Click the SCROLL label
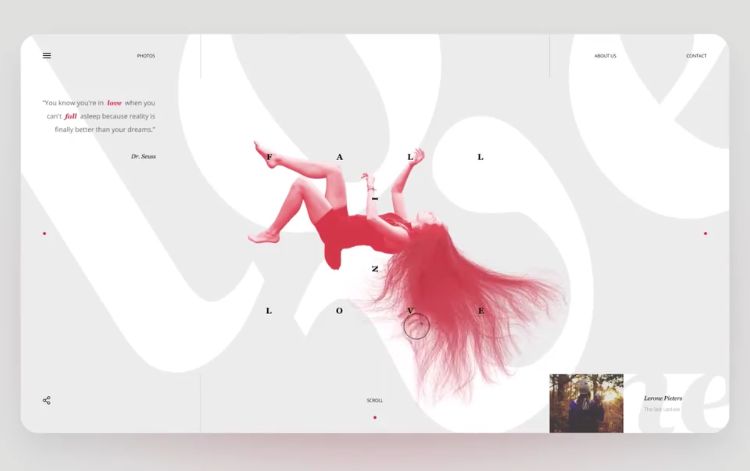Screen dimensions: 750x471 (375, 400)
